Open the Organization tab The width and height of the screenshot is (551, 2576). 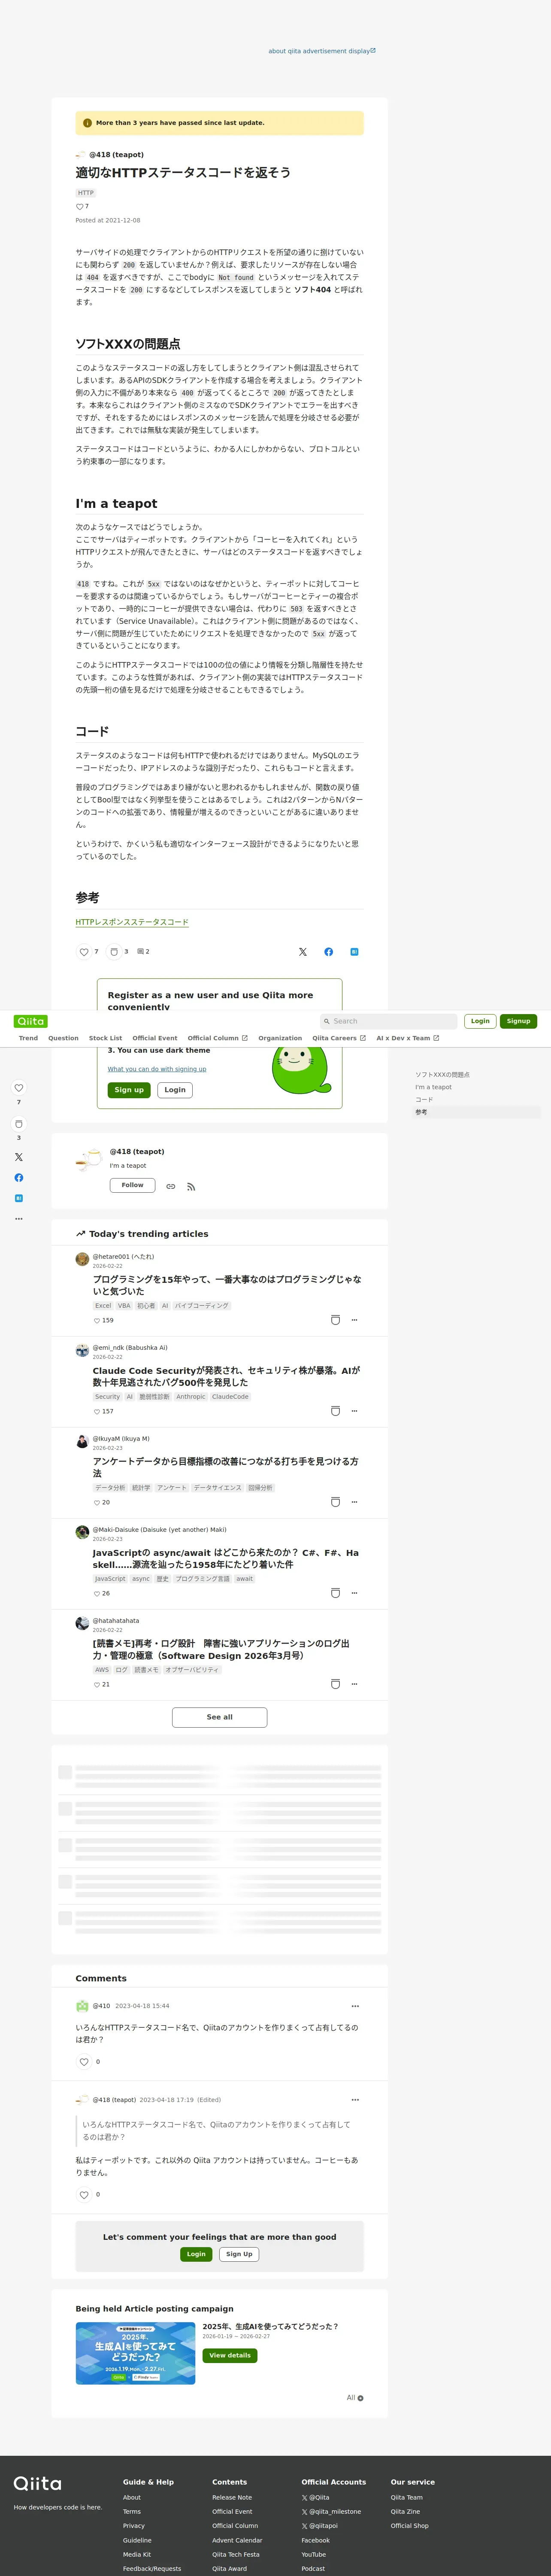pyautogui.click(x=280, y=1038)
